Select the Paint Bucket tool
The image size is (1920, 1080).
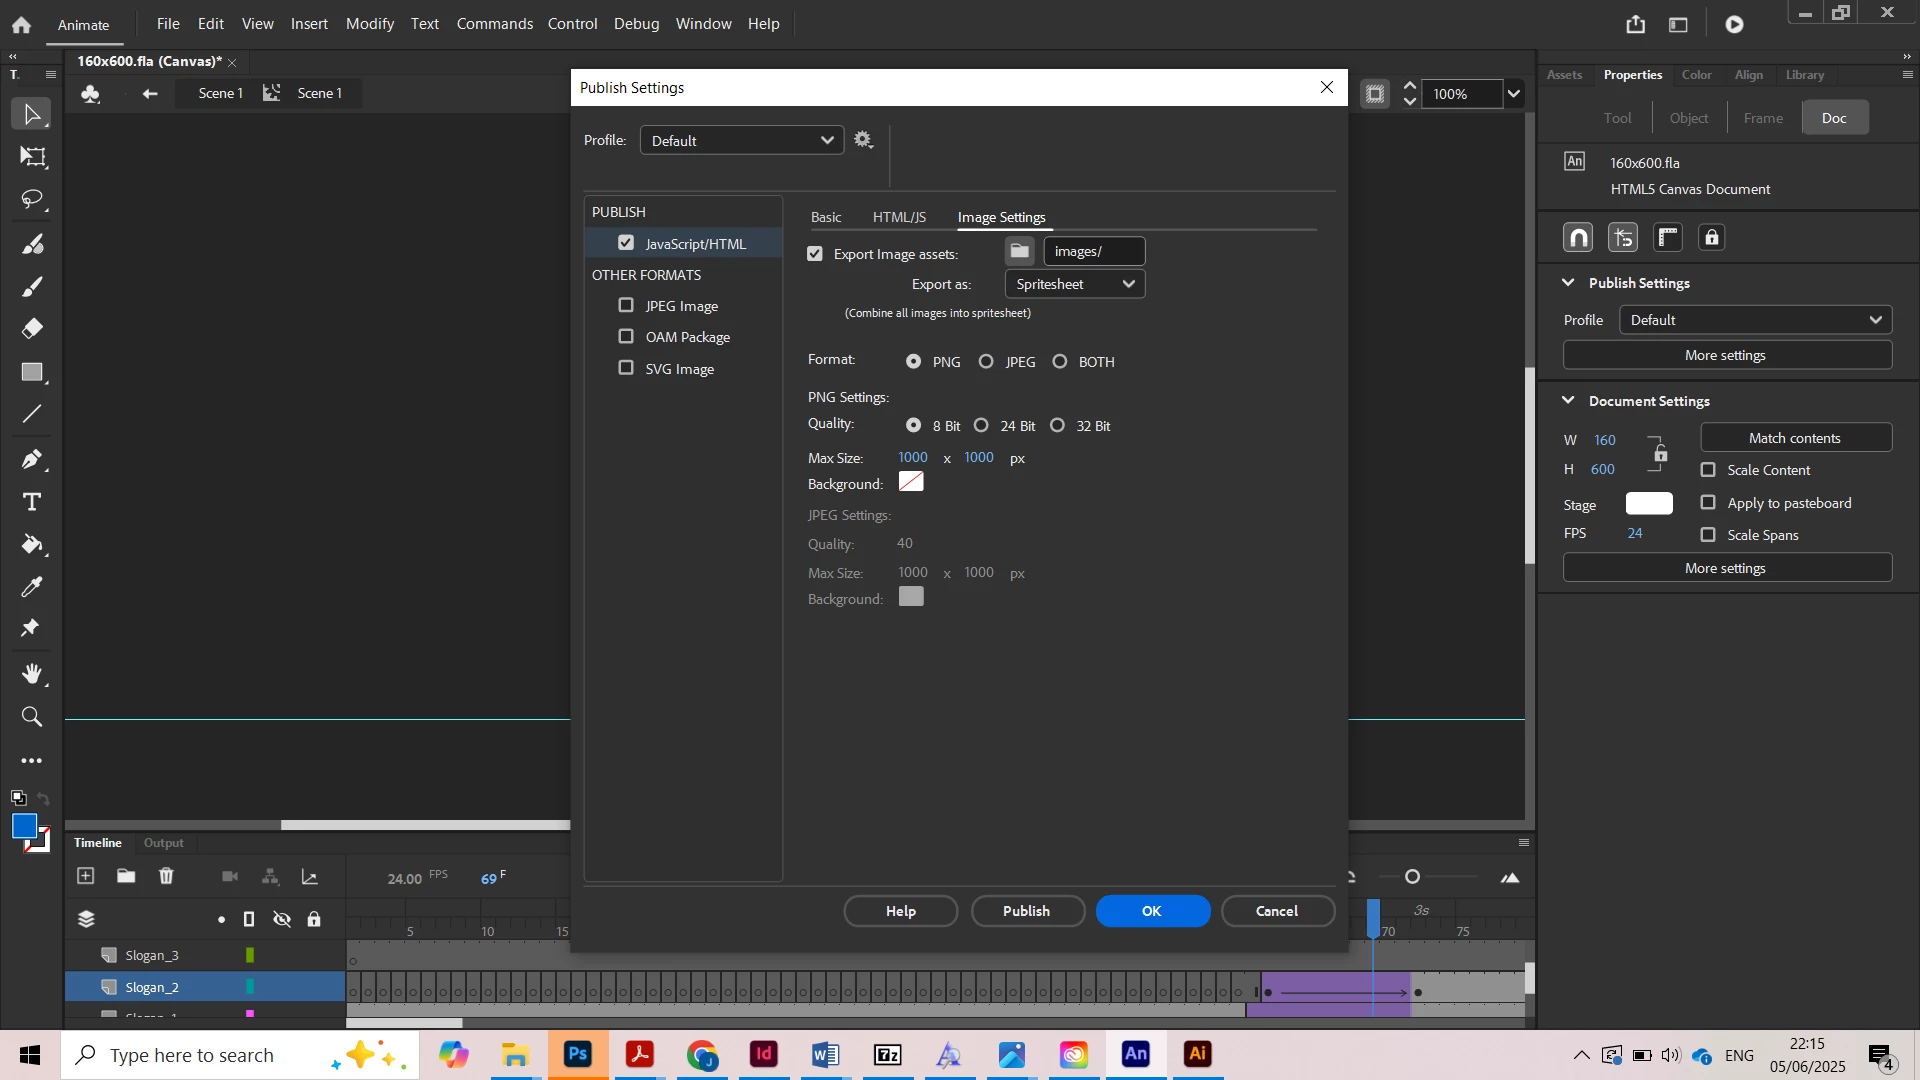(32, 545)
